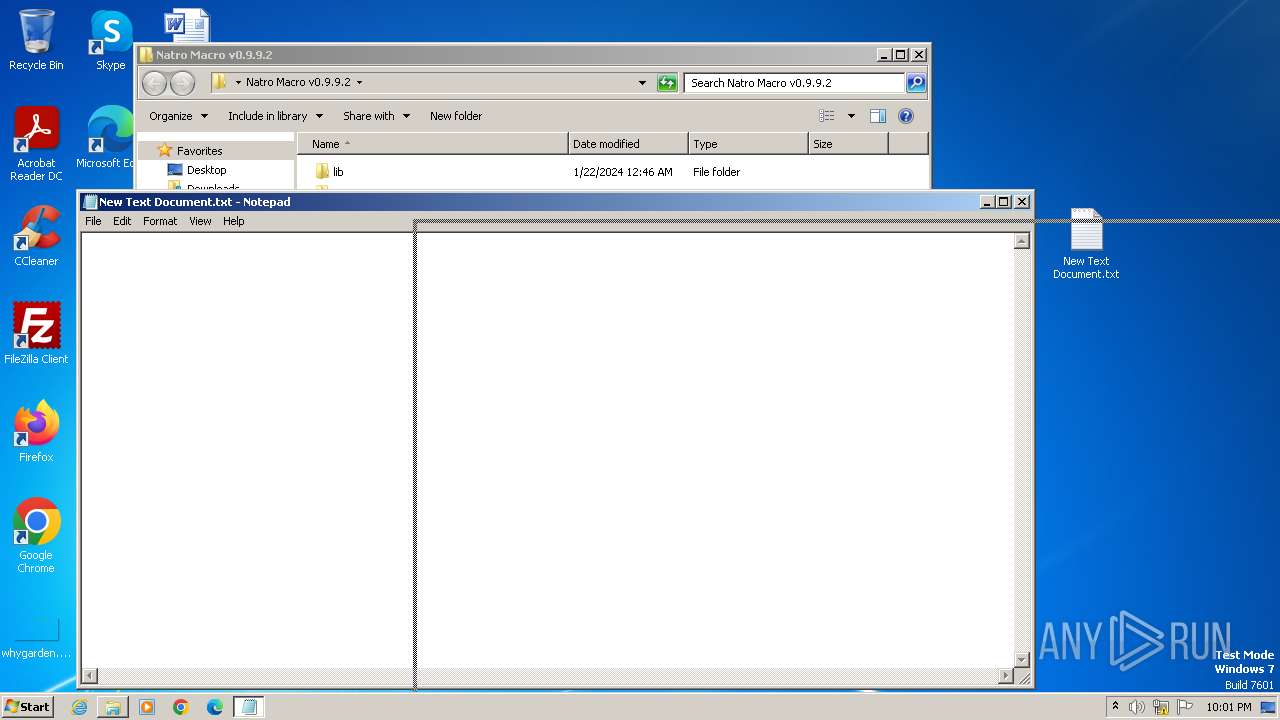
Task: Click inside Notepad text area
Action: (547, 450)
